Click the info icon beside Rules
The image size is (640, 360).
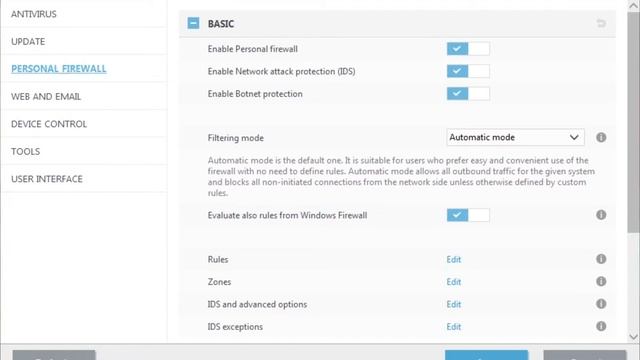tap(601, 259)
